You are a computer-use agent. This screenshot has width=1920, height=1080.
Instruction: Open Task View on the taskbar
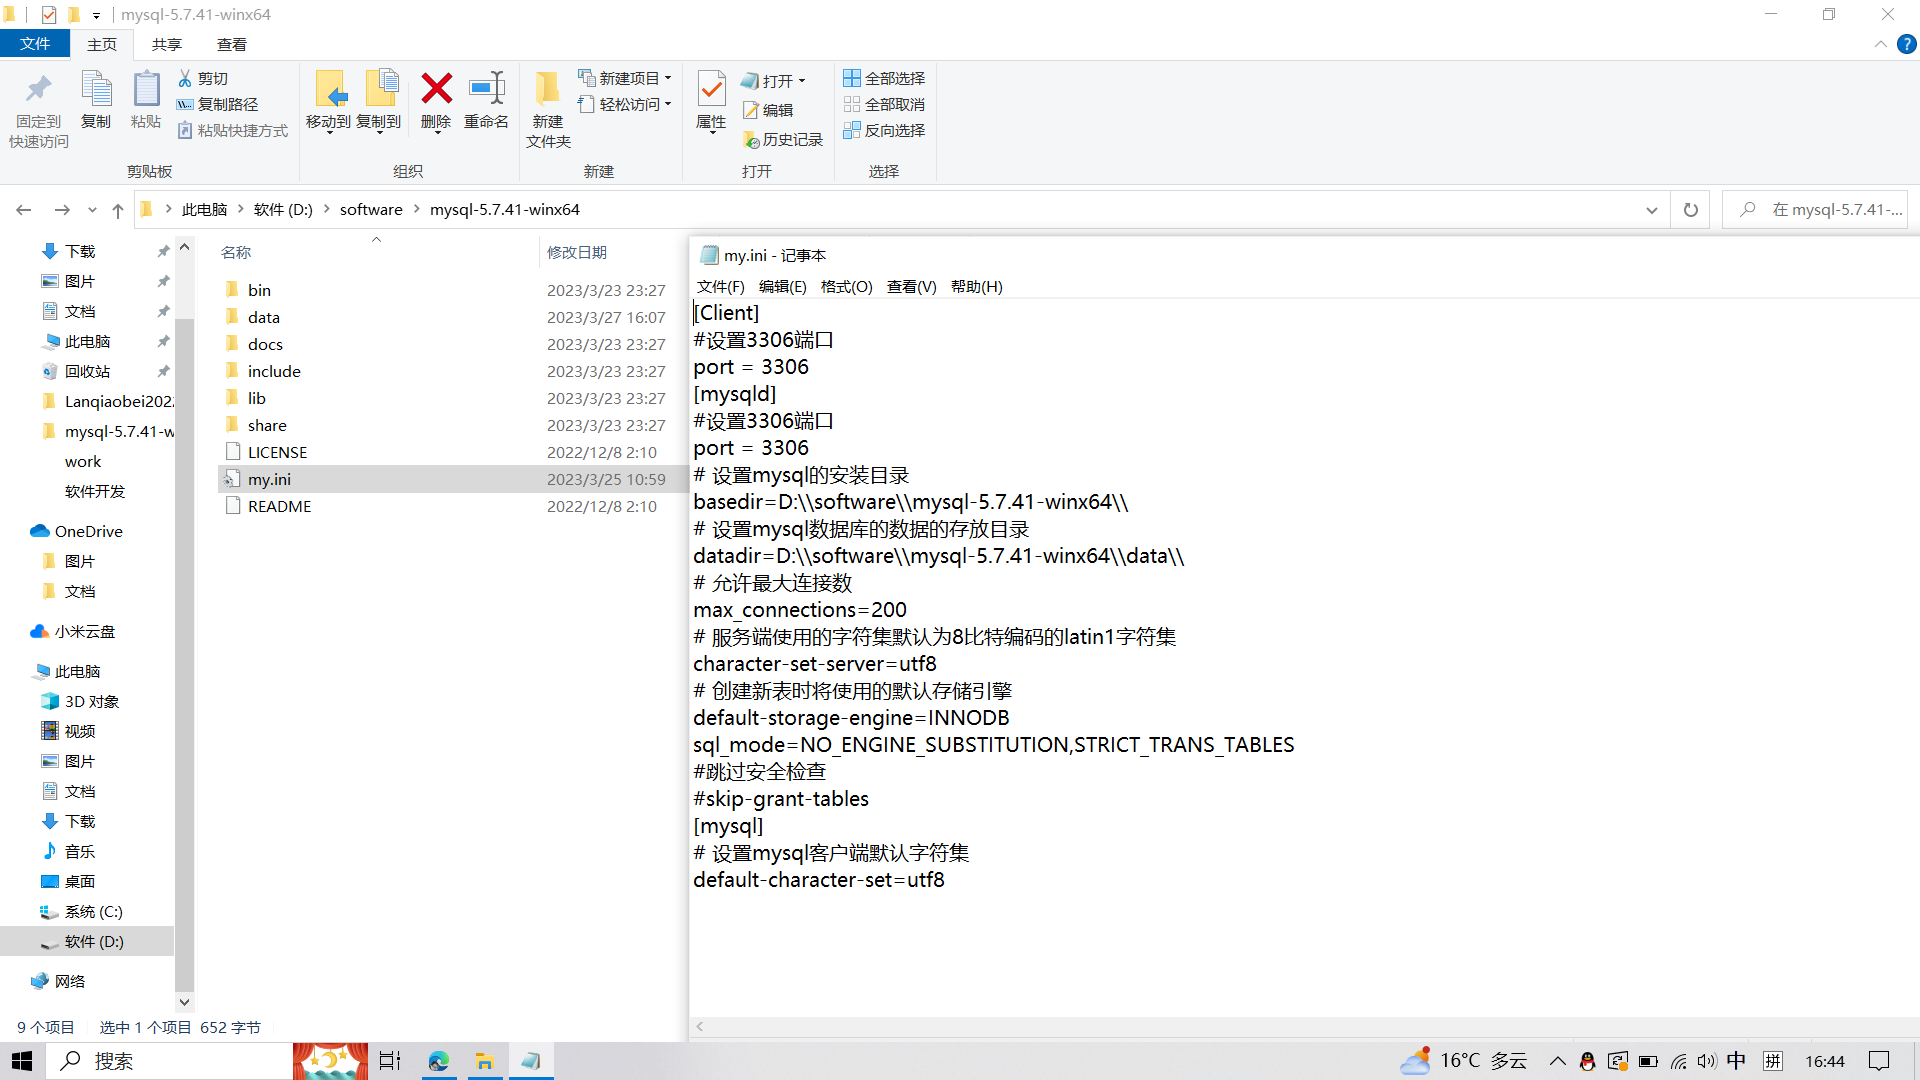390,1061
